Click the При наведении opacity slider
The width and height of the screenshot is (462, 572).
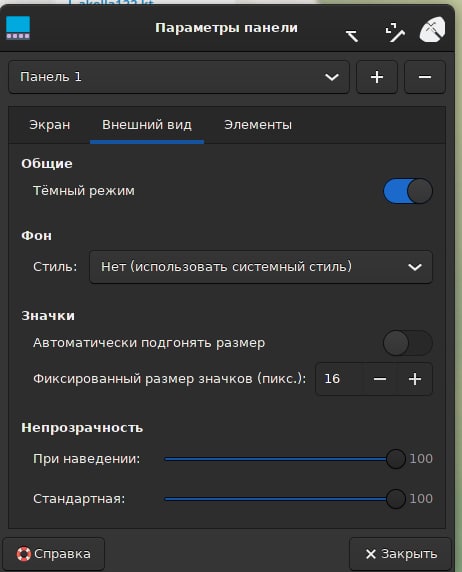click(x=285, y=459)
